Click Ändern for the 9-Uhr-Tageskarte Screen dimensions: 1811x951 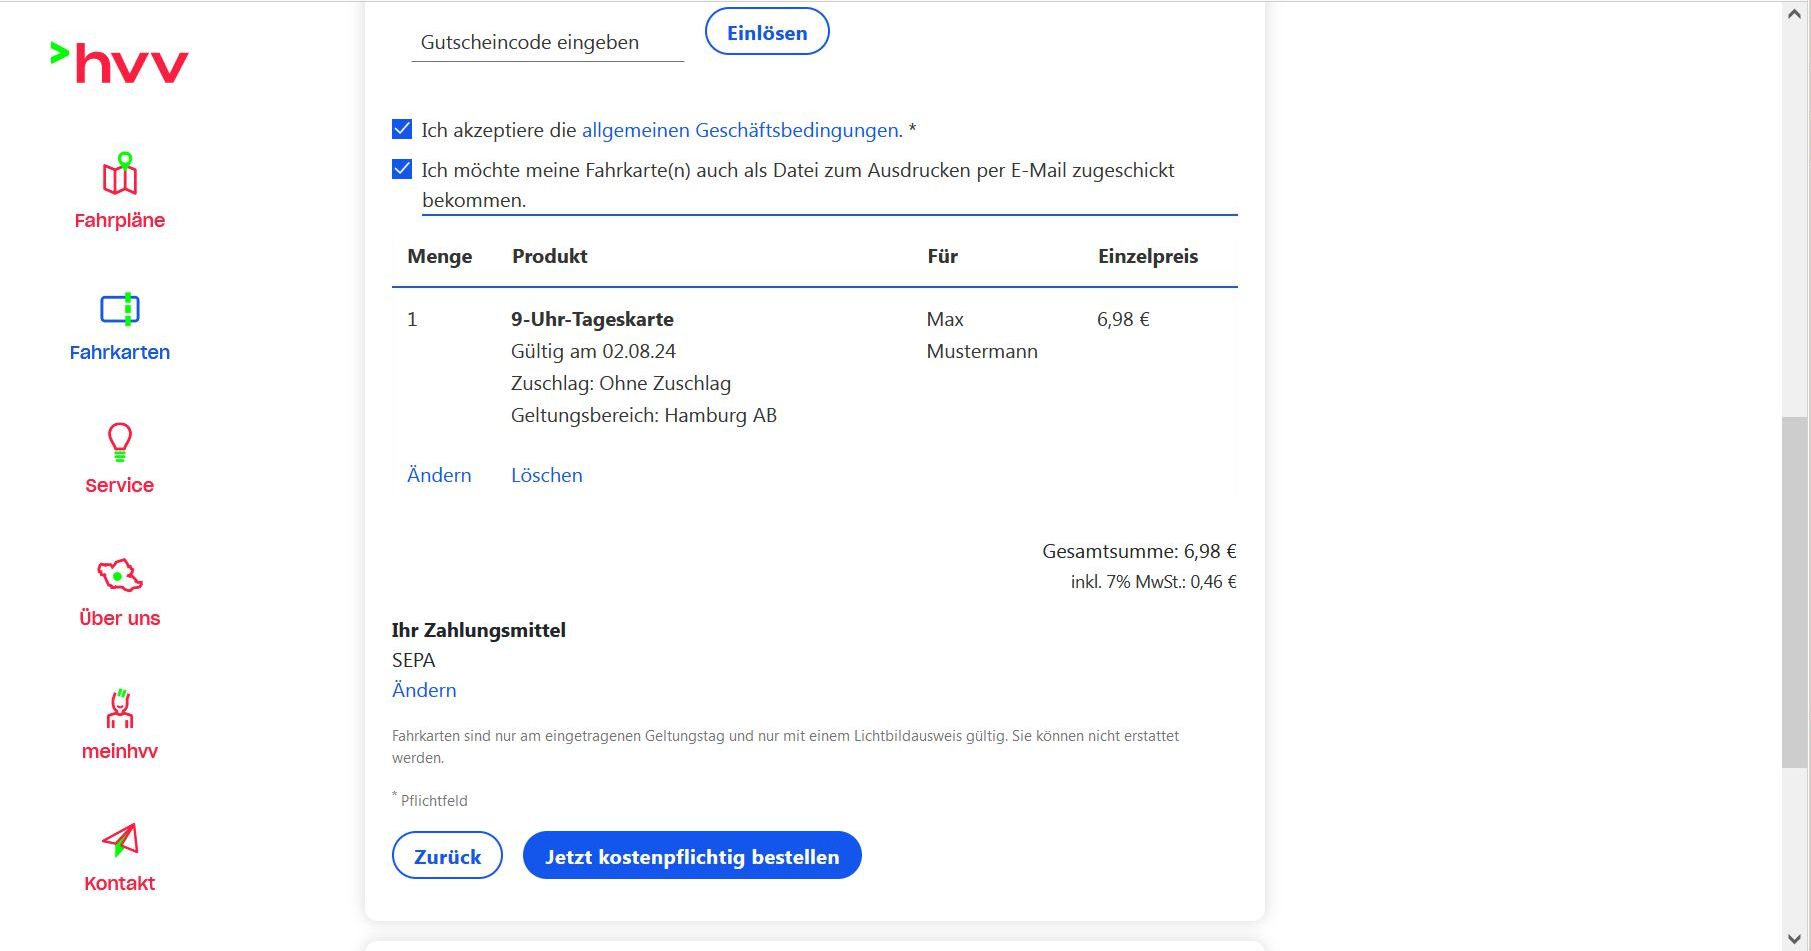(x=439, y=475)
